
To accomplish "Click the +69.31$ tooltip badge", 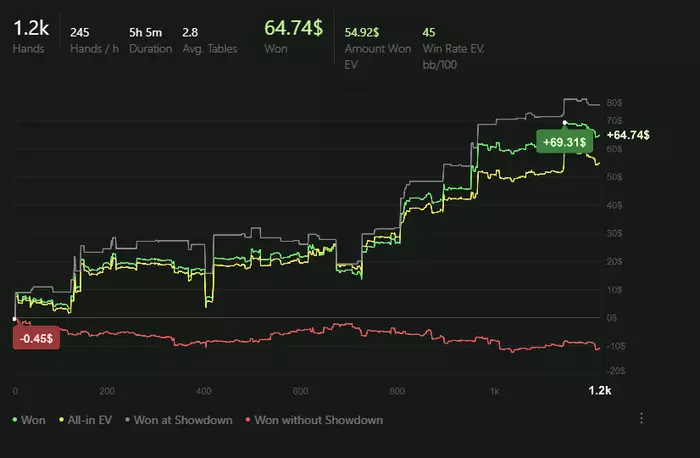I will (564, 142).
